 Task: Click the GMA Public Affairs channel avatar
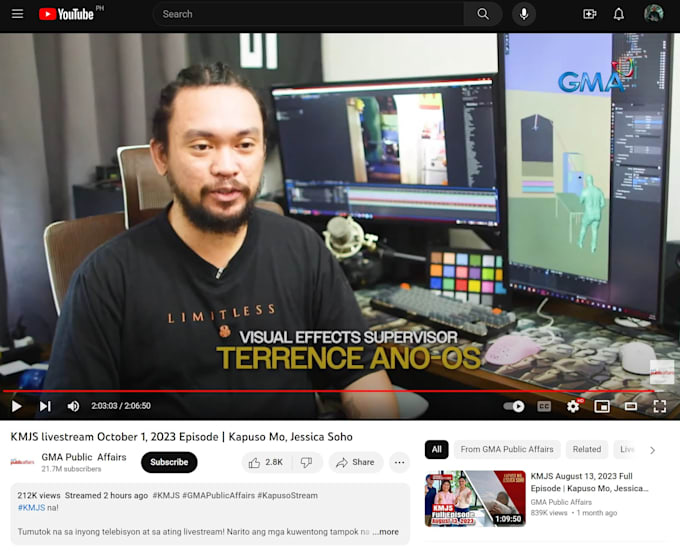22,462
